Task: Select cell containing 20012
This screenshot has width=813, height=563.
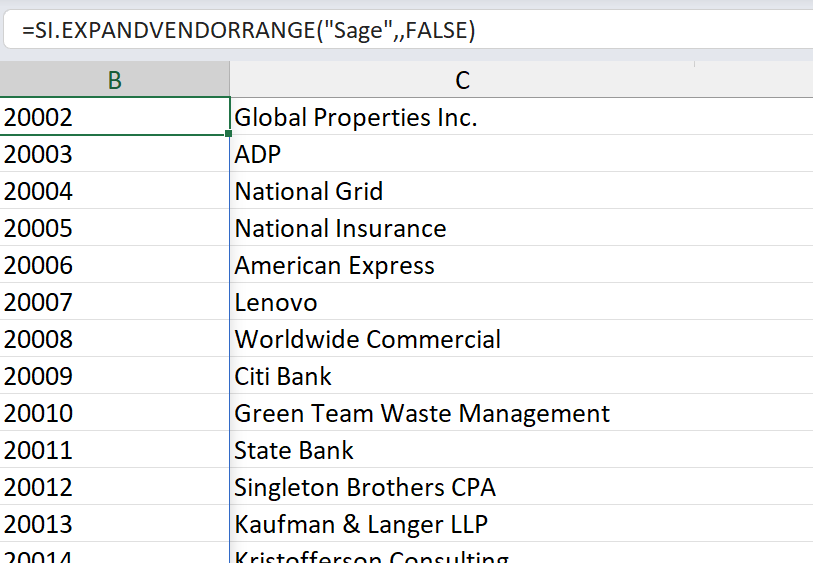Action: [115, 487]
